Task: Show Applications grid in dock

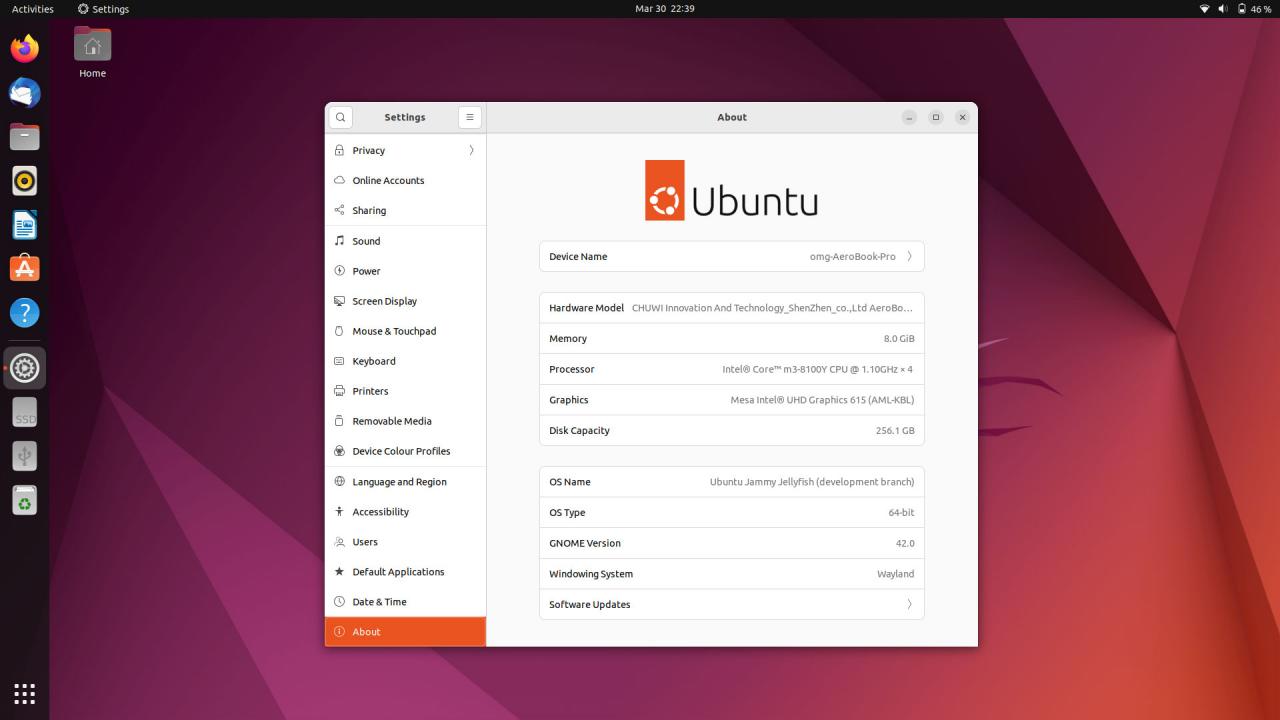Action: [x=25, y=693]
